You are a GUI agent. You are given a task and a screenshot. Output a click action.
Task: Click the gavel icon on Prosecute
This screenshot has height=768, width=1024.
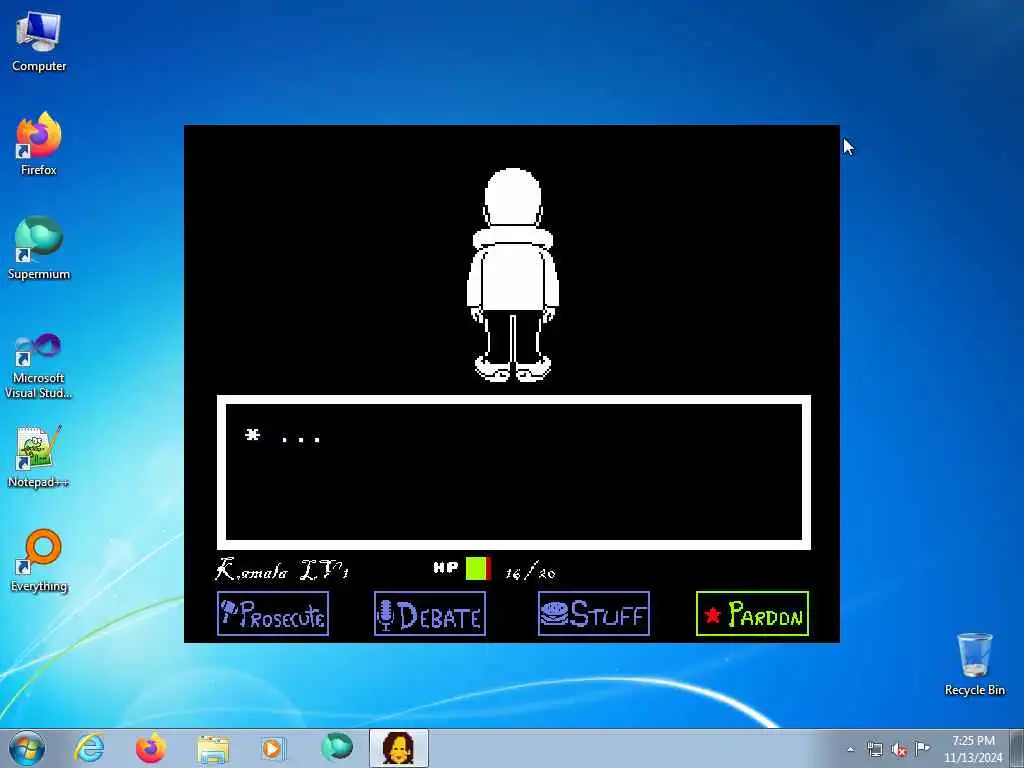pyautogui.click(x=228, y=611)
